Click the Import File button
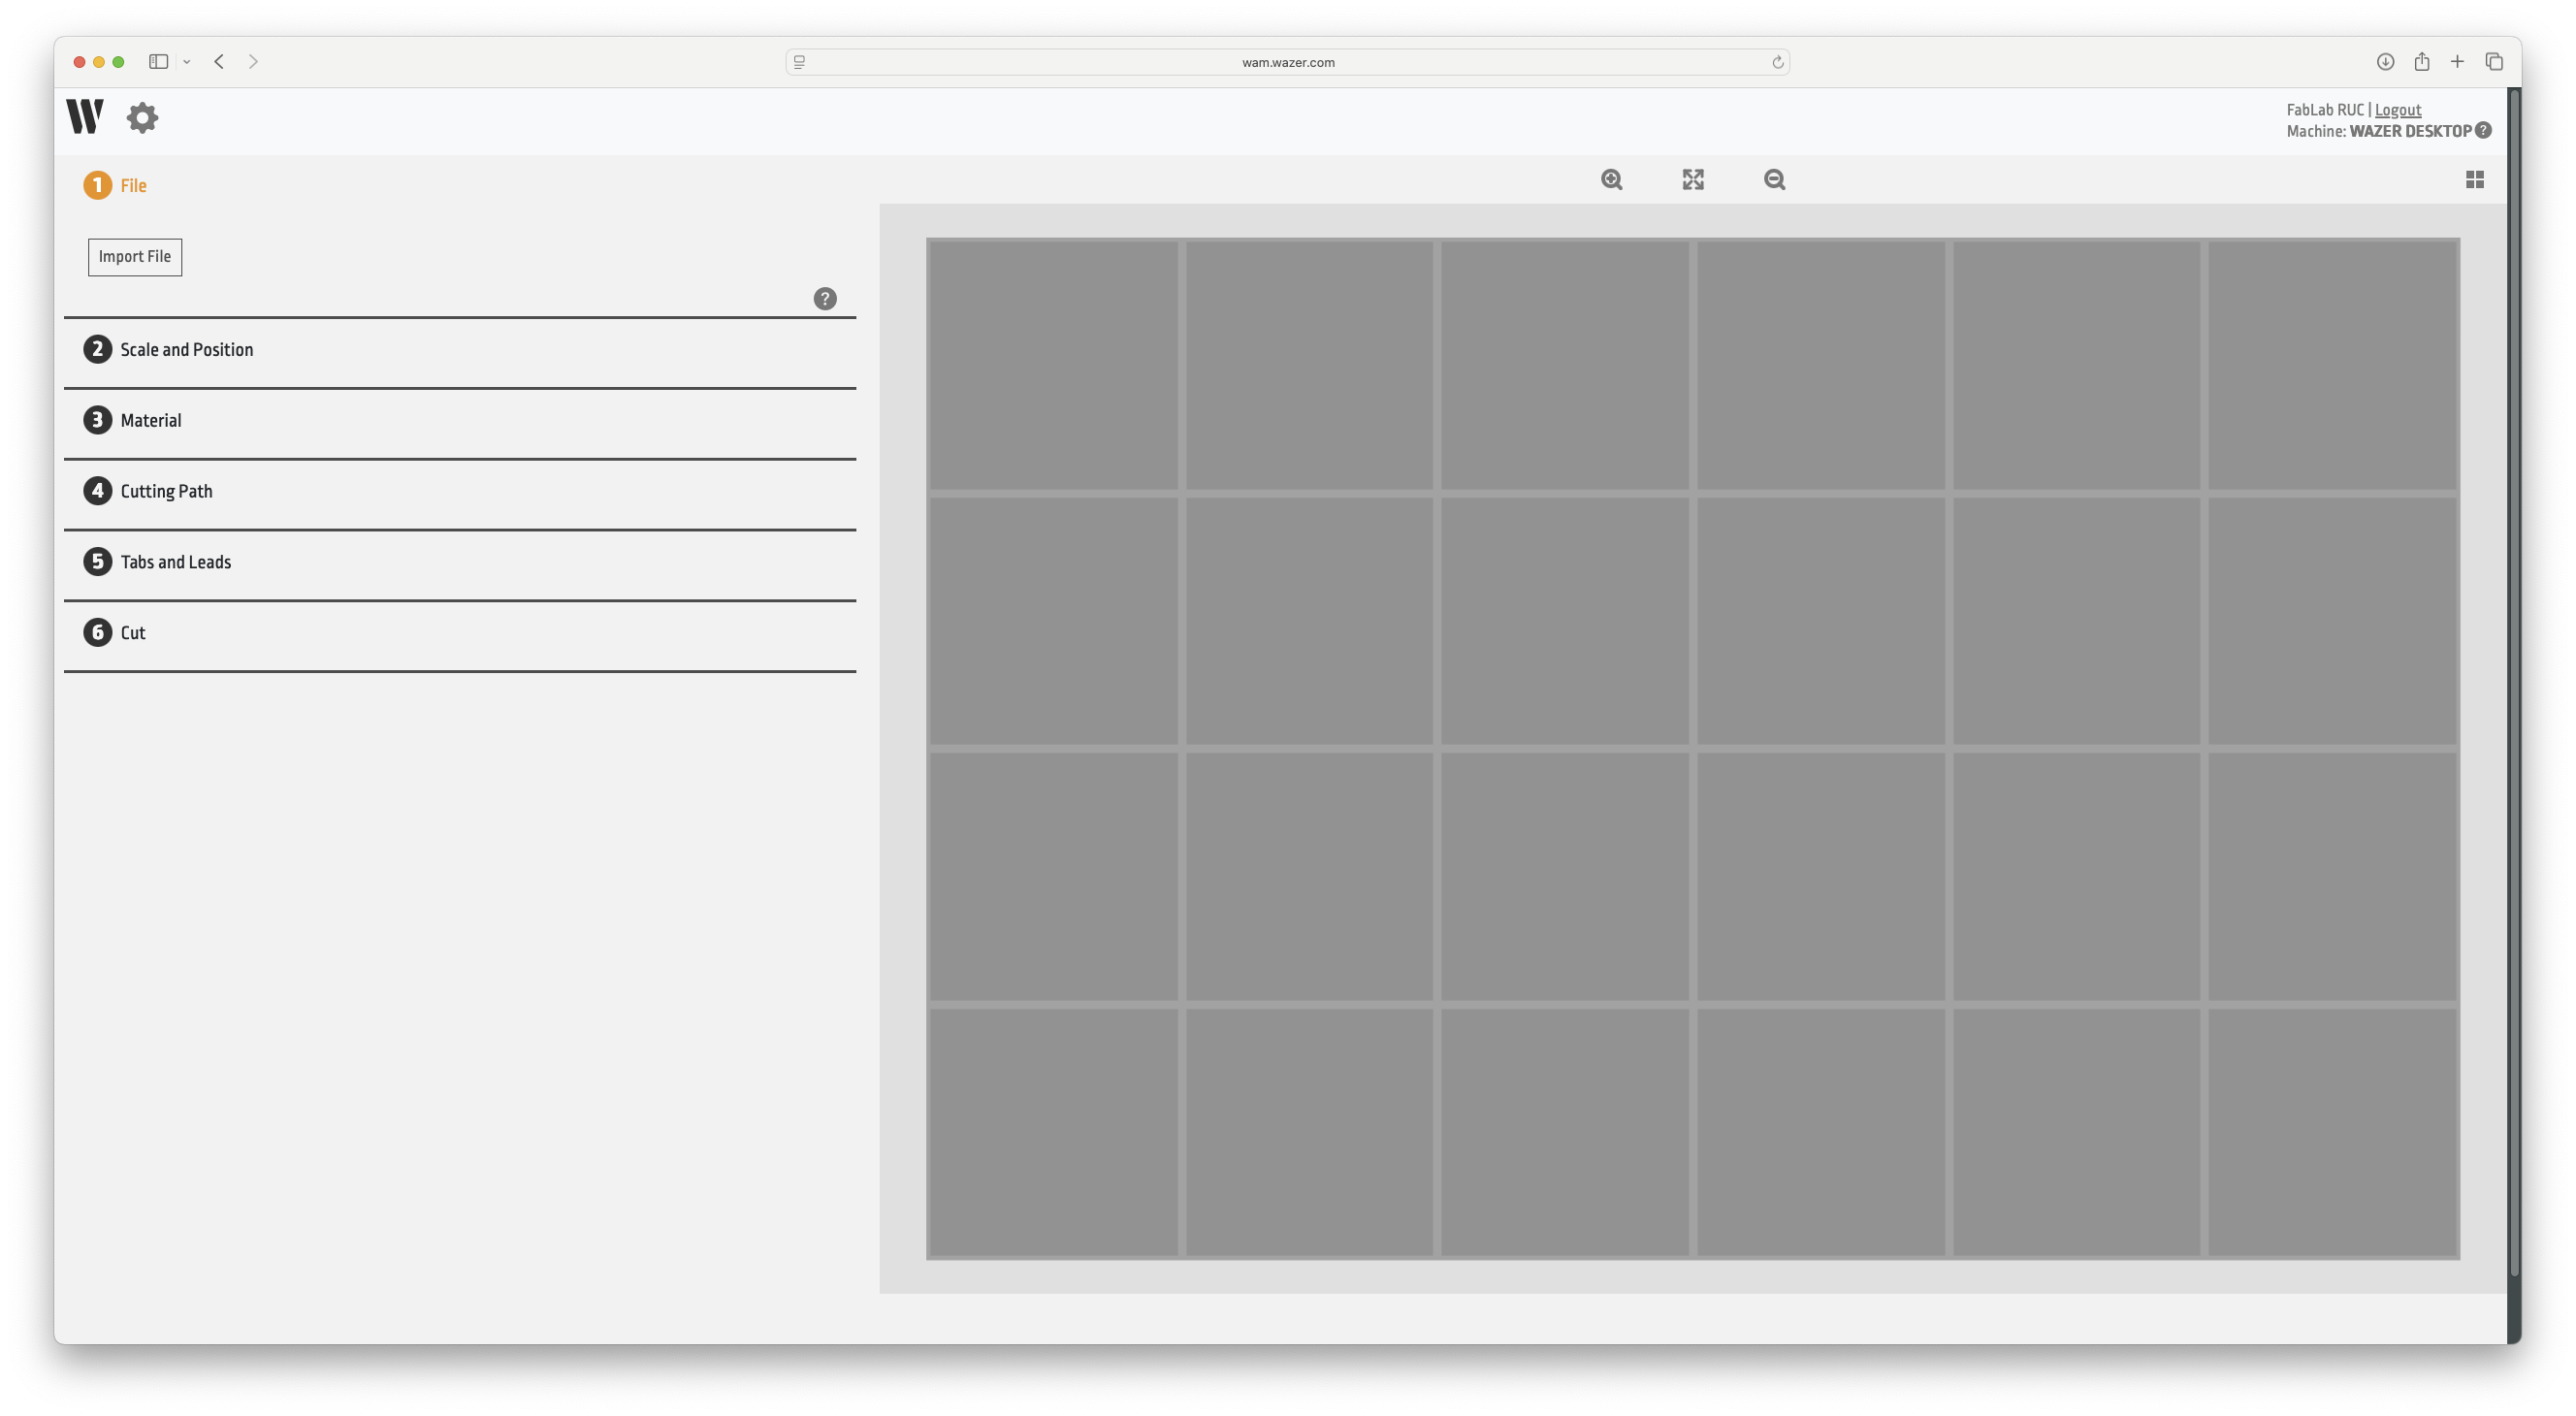The width and height of the screenshot is (2576, 1416). pos(135,257)
